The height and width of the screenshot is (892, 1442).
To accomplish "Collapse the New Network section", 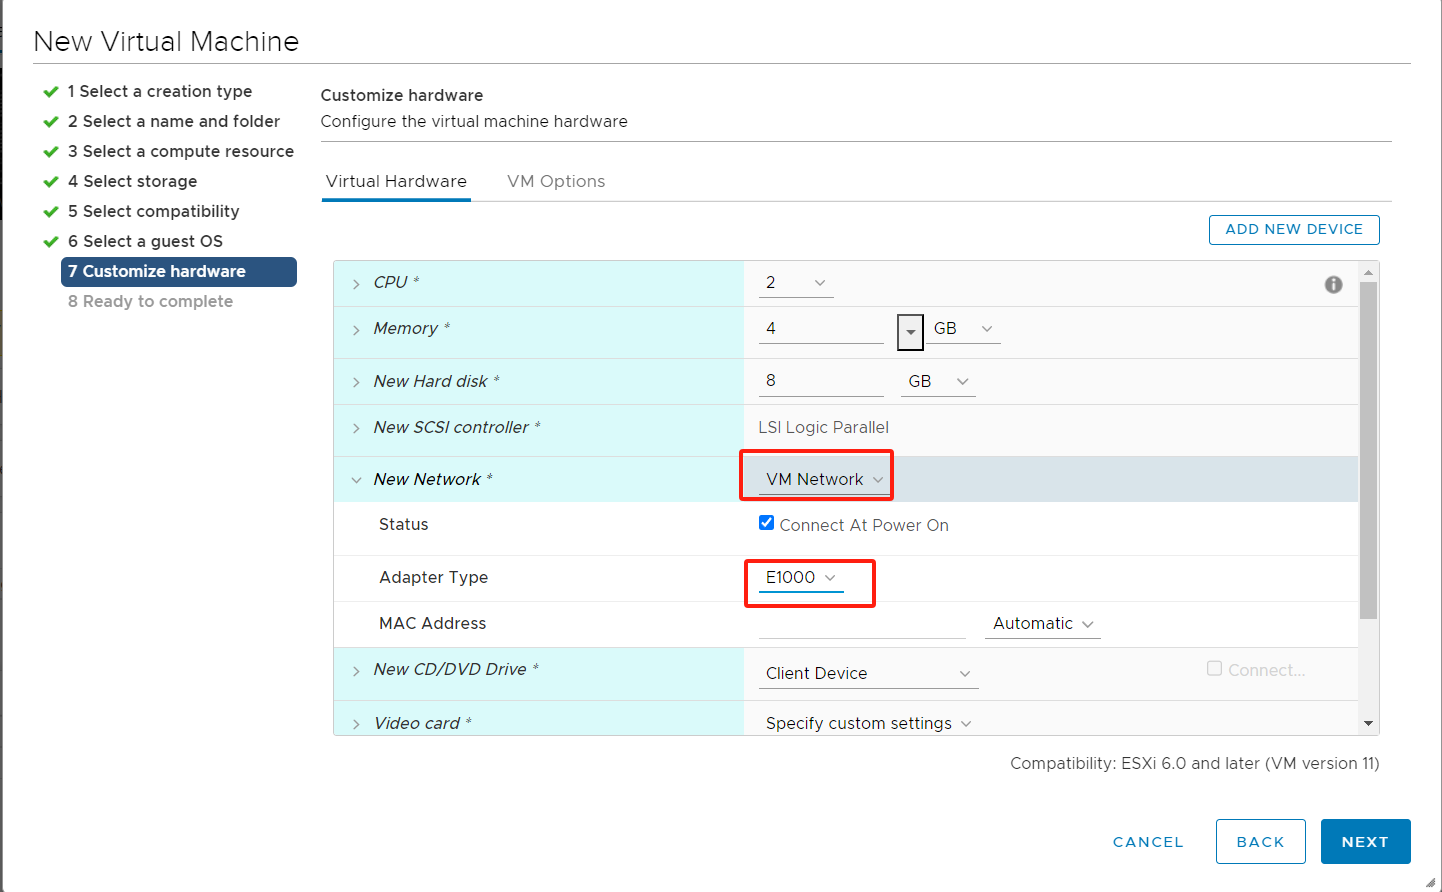I will tap(356, 480).
